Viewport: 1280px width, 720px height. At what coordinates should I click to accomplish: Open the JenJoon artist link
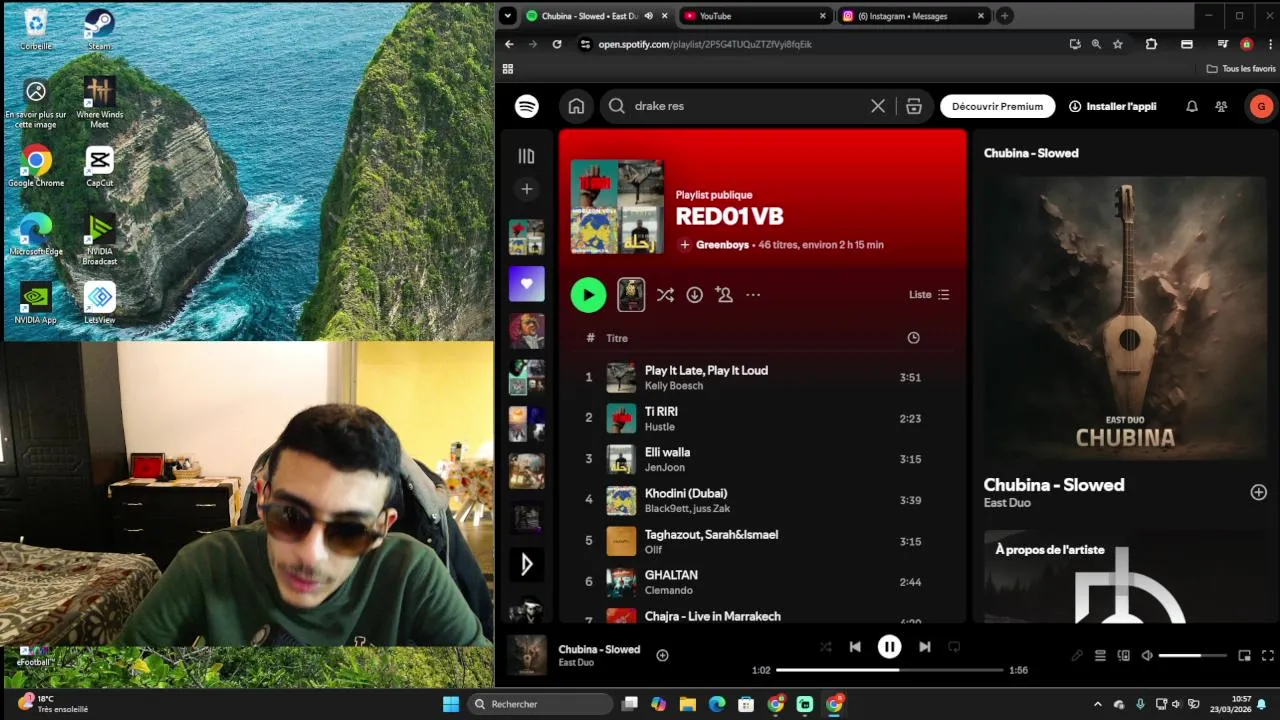pos(665,468)
